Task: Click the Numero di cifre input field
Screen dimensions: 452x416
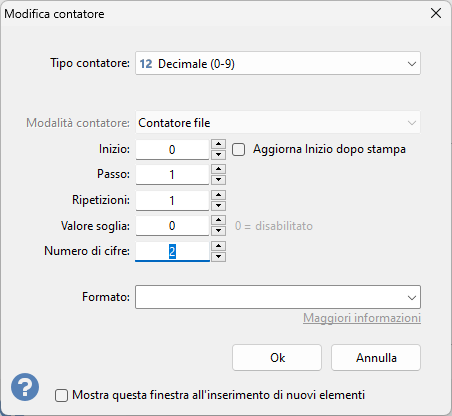Action: [172, 251]
